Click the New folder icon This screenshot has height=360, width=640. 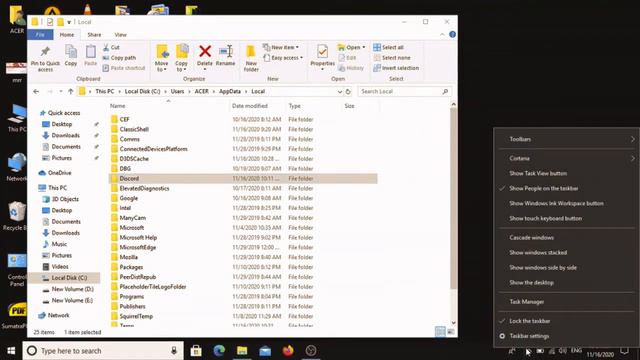(x=251, y=52)
